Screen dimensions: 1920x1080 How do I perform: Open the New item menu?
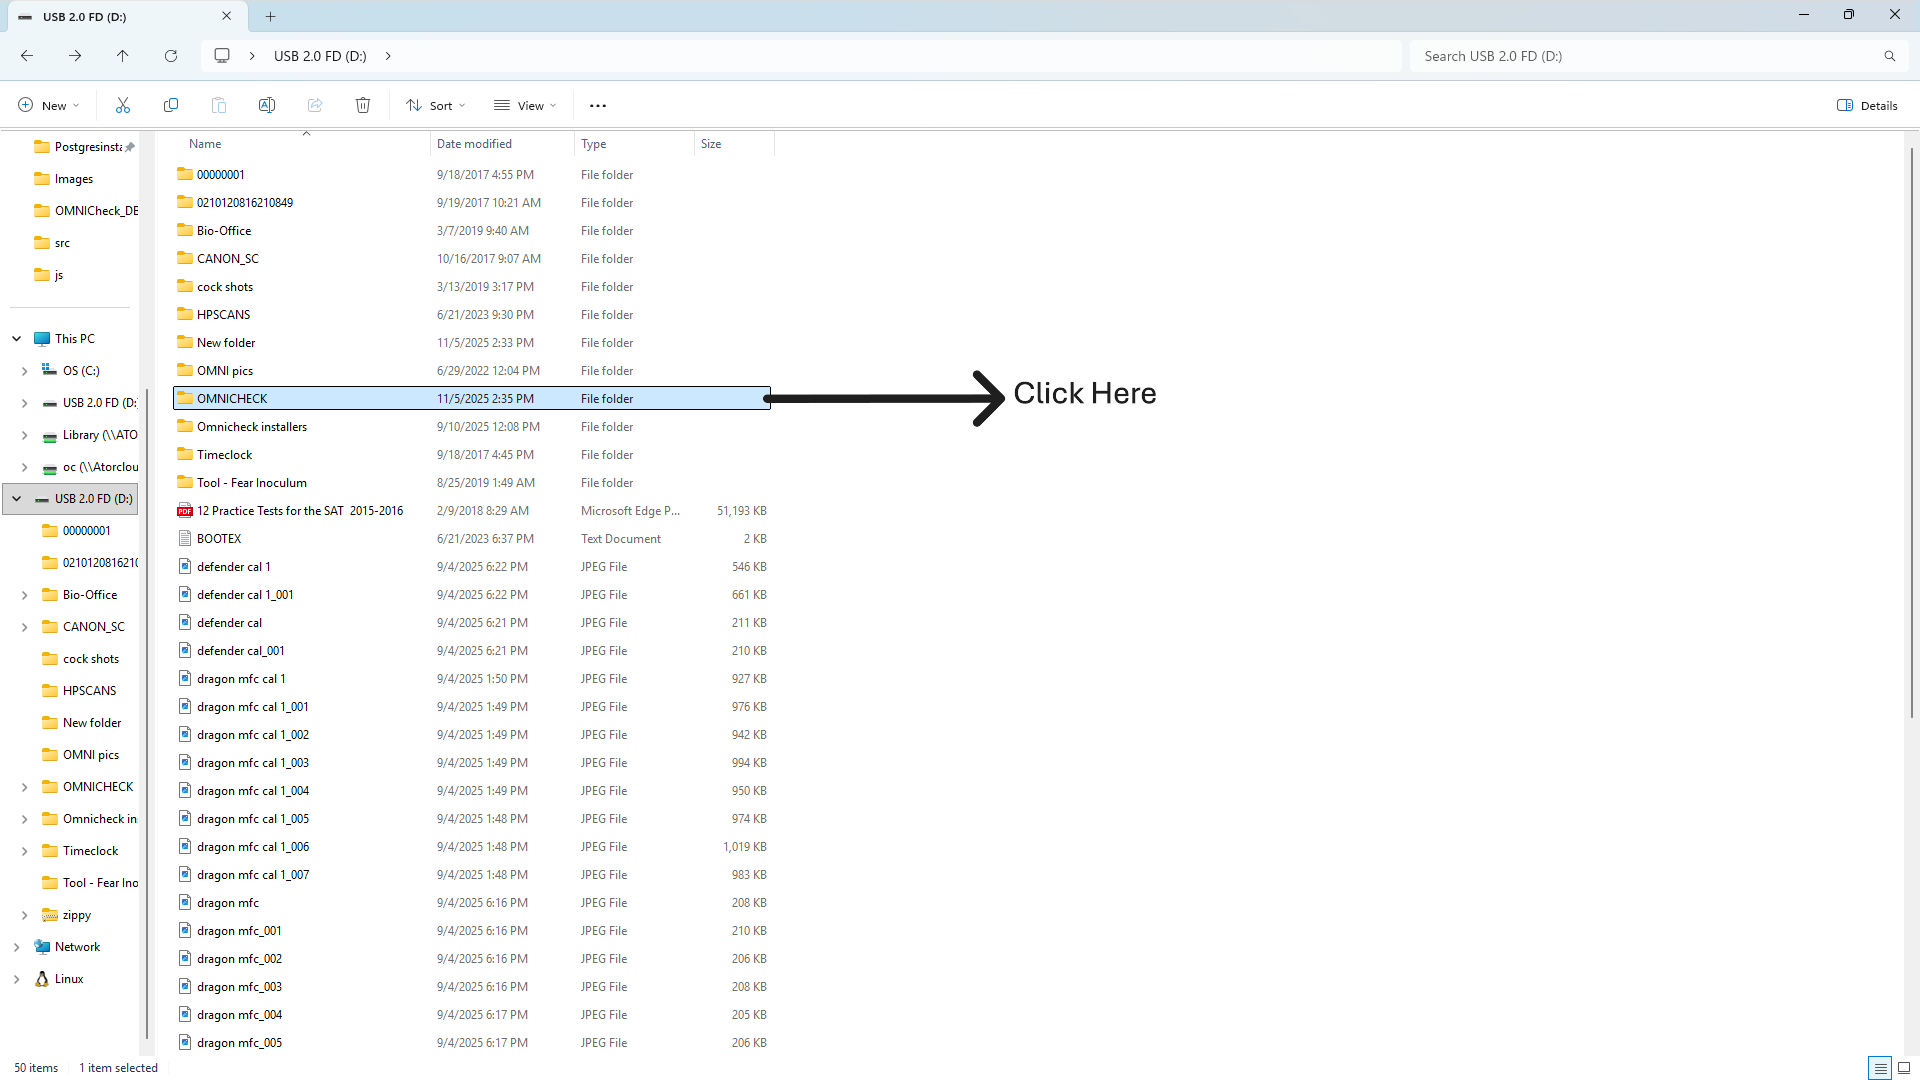(x=48, y=105)
